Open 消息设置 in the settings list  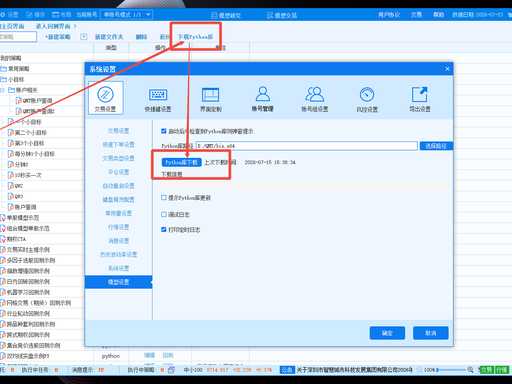pyautogui.click(x=118, y=241)
